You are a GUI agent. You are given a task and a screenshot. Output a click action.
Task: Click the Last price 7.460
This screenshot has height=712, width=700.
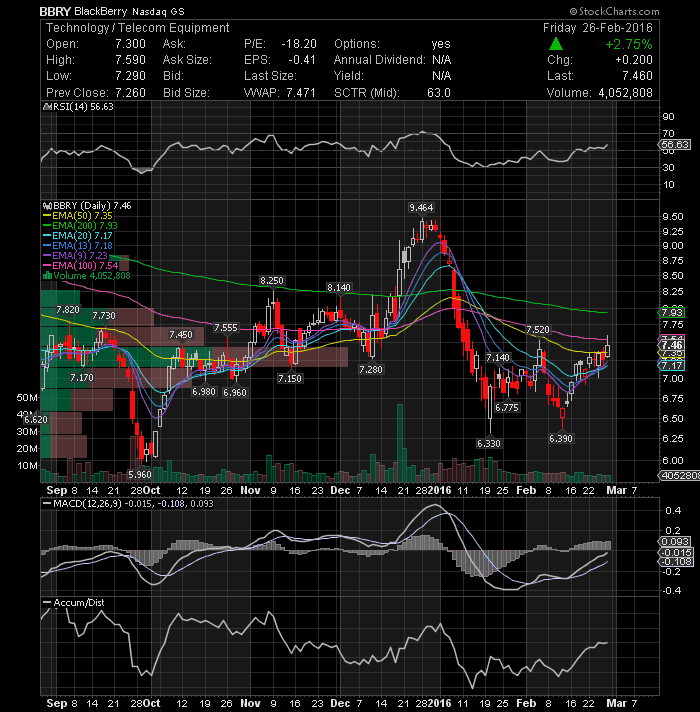(x=637, y=76)
